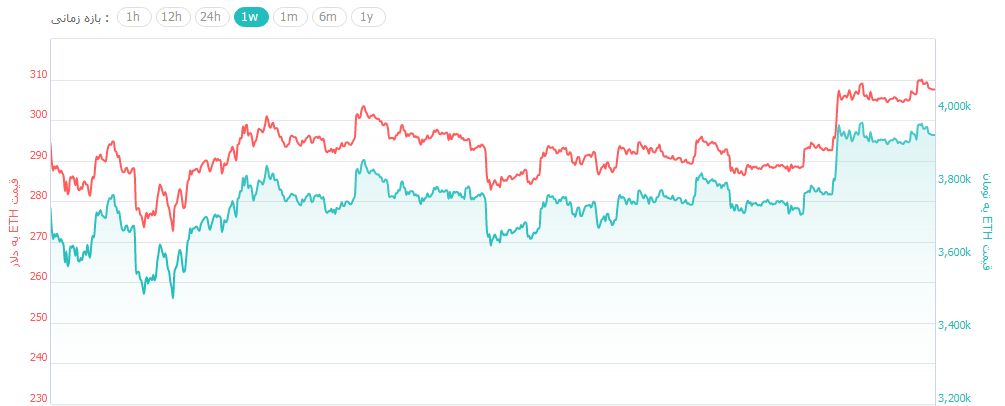Screen dimensions: 1005x406
Task: Click the red ETH dollar axis title
Action: point(13,222)
